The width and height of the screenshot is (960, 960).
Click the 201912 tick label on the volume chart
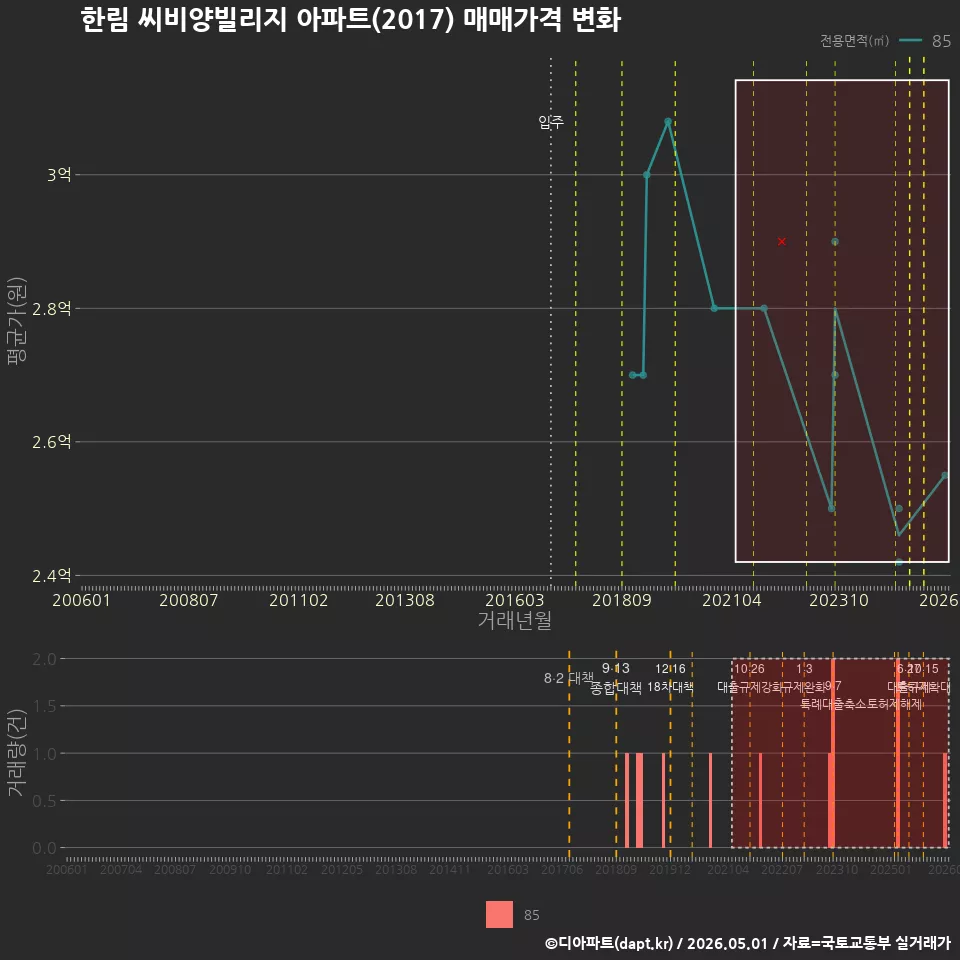670,869
